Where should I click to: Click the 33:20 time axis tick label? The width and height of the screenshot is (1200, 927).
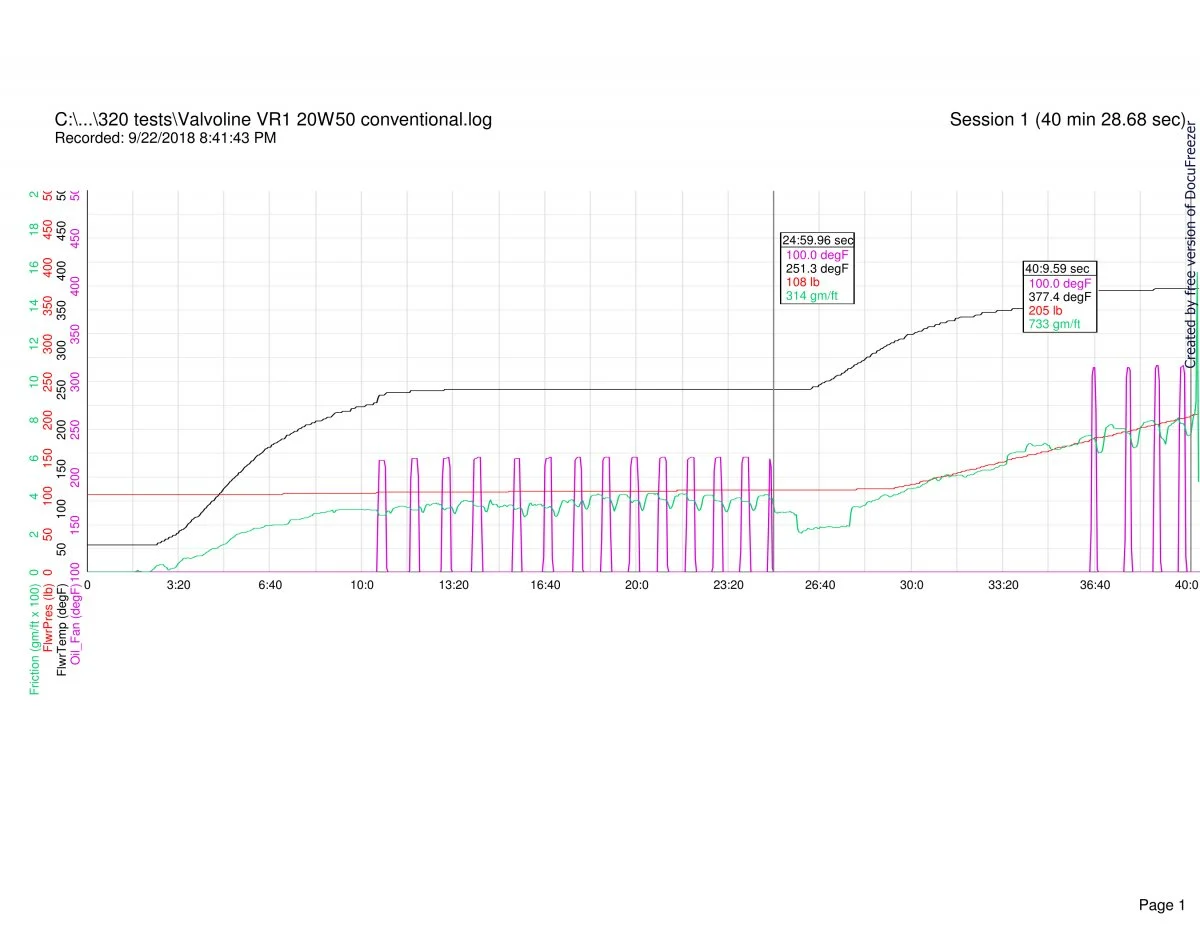(x=1003, y=584)
